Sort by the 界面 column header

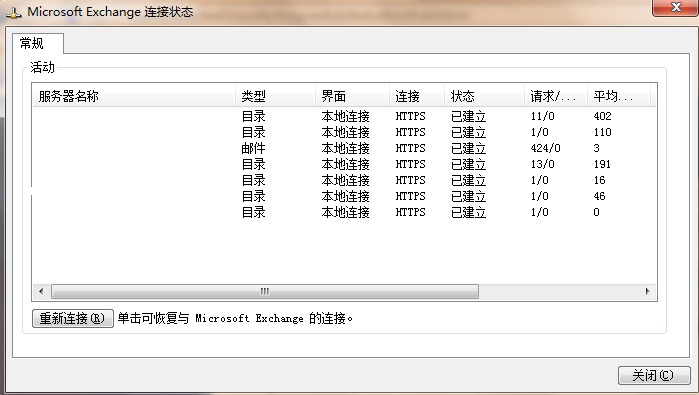(352, 96)
